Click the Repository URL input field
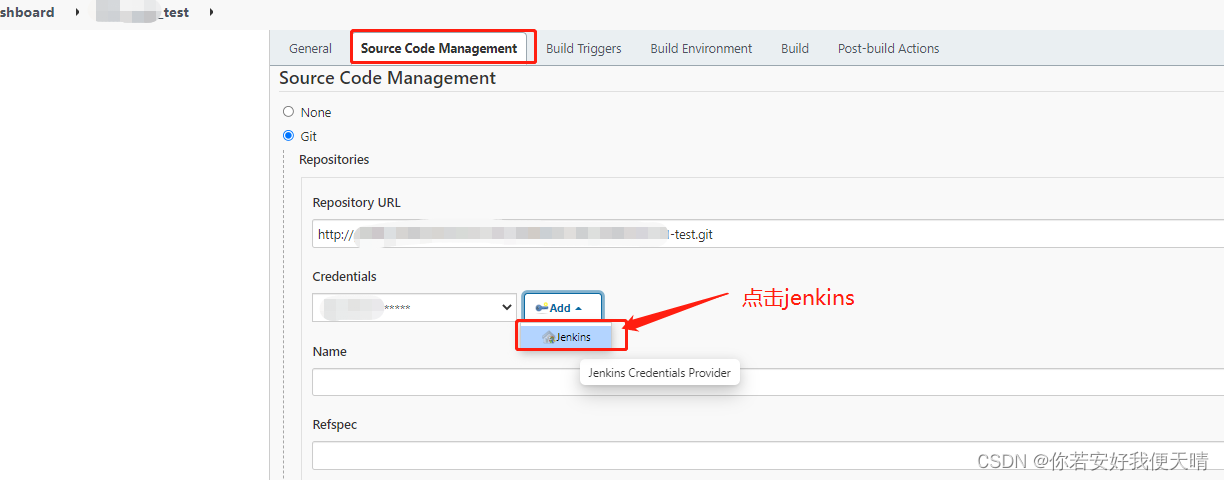Image resolution: width=1224 pixels, height=480 pixels. pyautogui.click(x=767, y=234)
